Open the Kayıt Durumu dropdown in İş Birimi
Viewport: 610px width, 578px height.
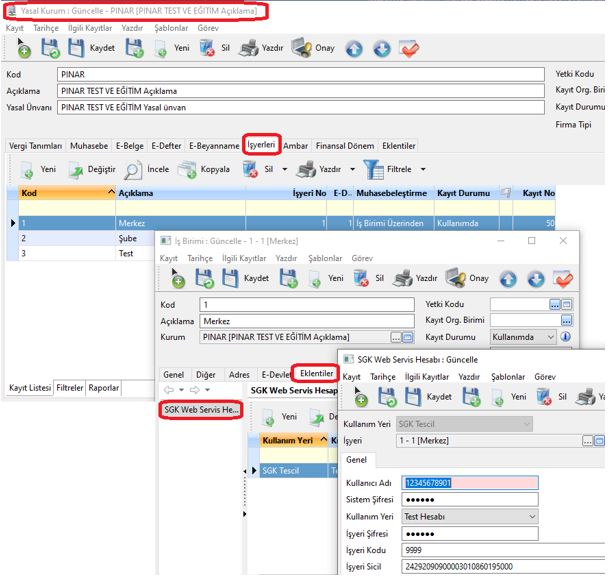point(549,338)
